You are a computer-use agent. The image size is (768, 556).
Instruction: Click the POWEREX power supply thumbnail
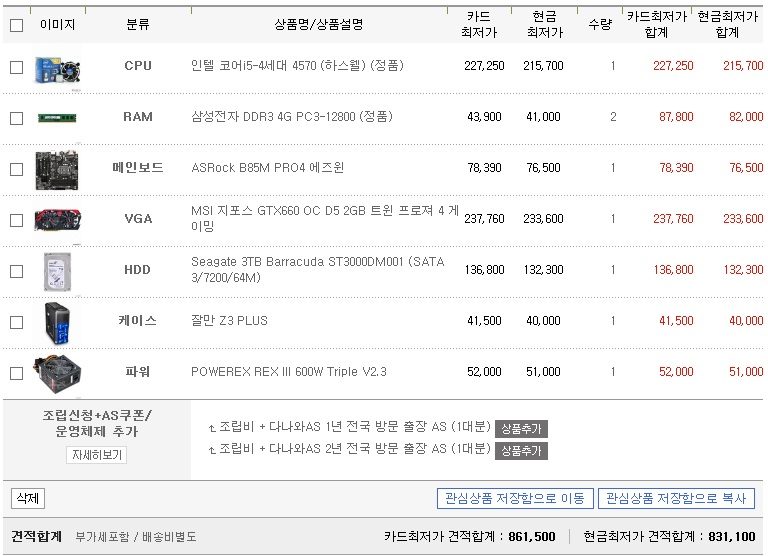click(x=57, y=375)
